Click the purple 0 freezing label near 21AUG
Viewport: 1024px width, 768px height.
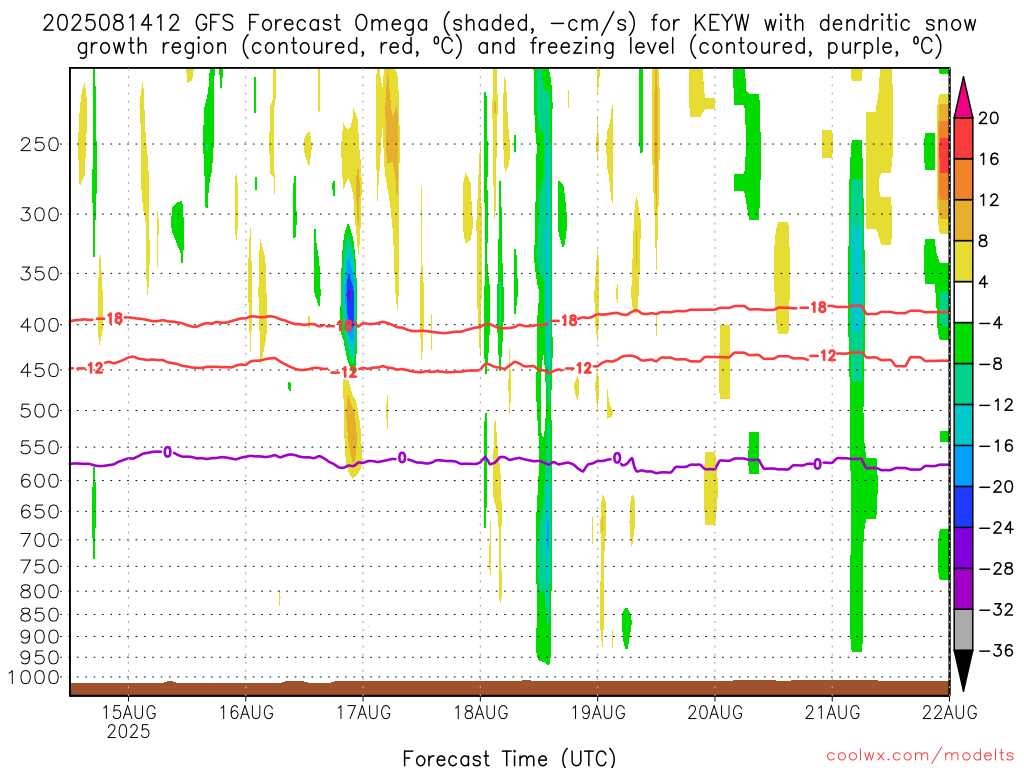coord(818,464)
